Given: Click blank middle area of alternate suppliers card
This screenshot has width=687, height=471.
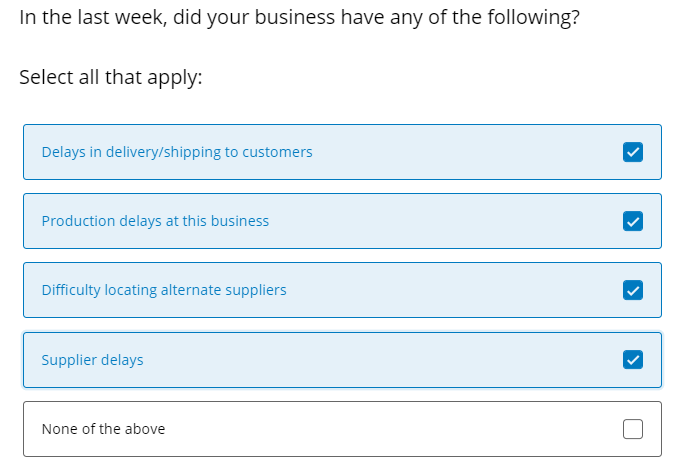Looking at the screenshot, I should [x=451, y=290].
